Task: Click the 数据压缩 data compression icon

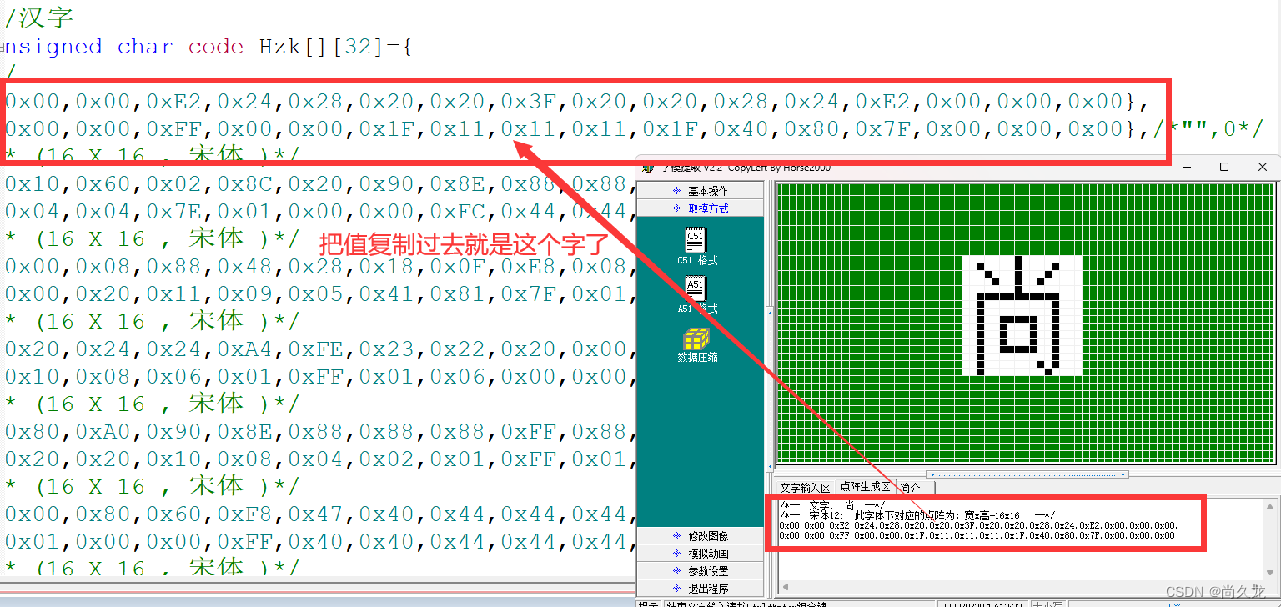Action: pyautogui.click(x=697, y=338)
